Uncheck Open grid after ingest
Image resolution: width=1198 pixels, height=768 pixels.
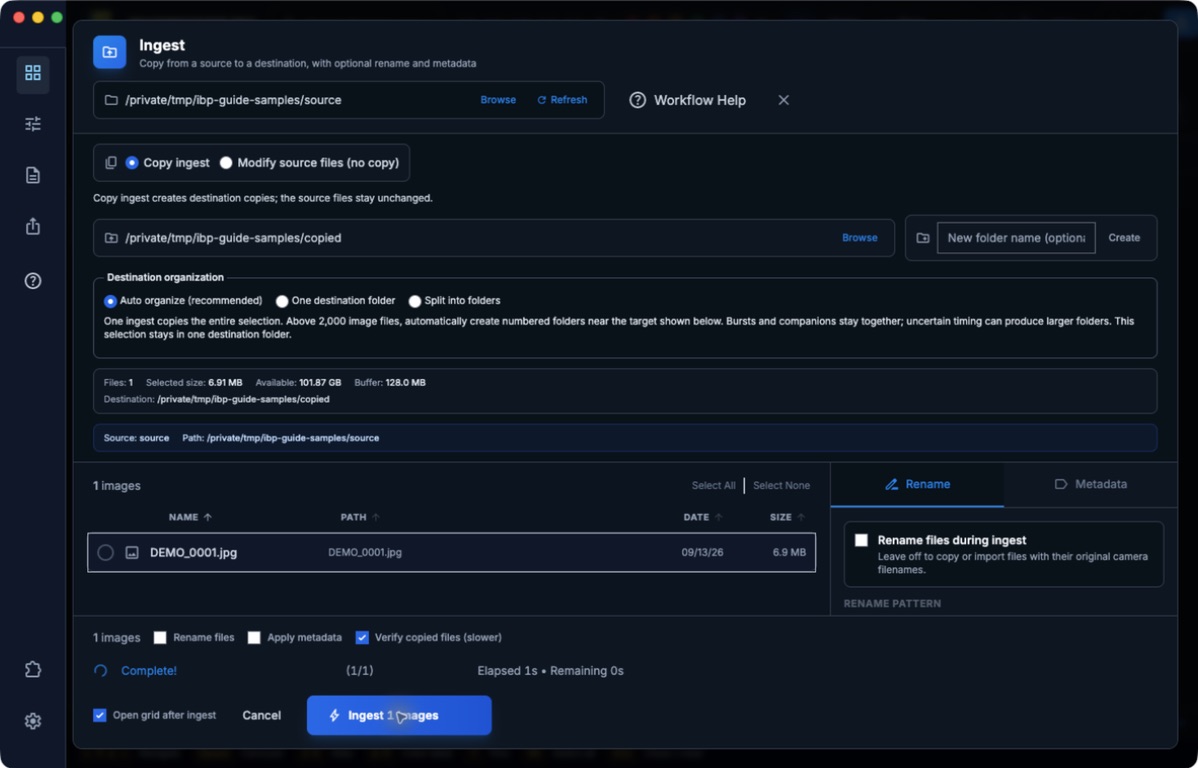(x=100, y=715)
